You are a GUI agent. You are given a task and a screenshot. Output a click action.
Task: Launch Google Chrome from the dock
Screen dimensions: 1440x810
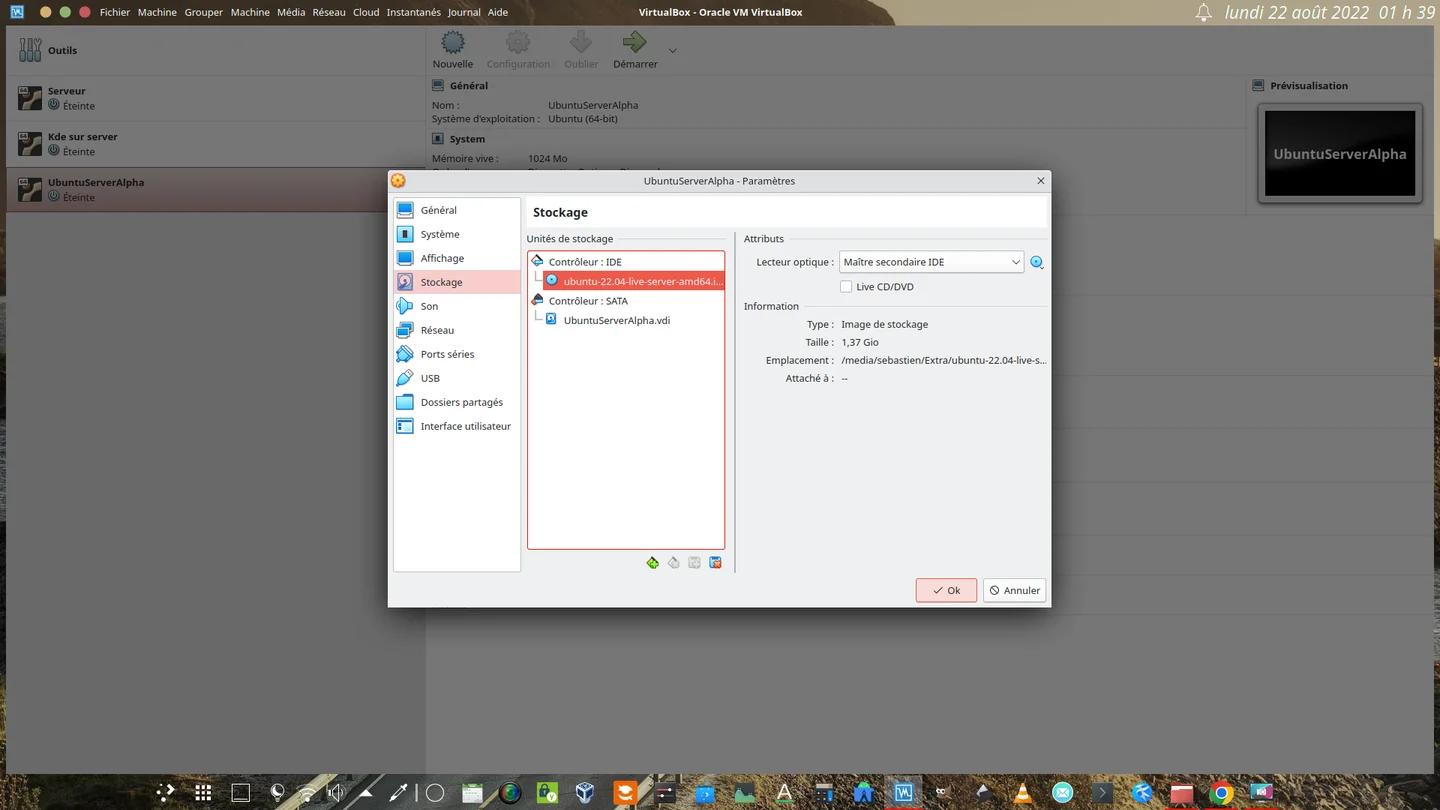[x=1221, y=793]
